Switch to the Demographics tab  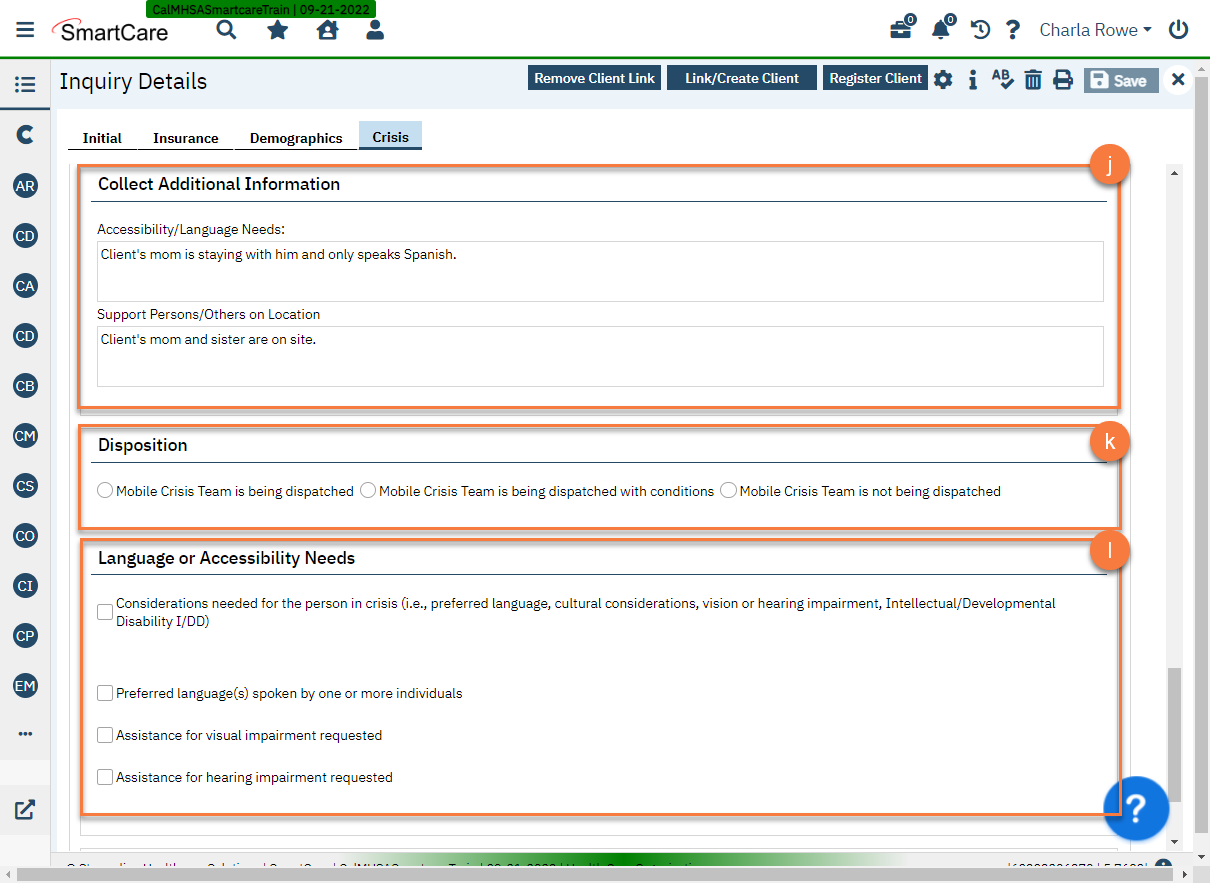click(x=295, y=138)
